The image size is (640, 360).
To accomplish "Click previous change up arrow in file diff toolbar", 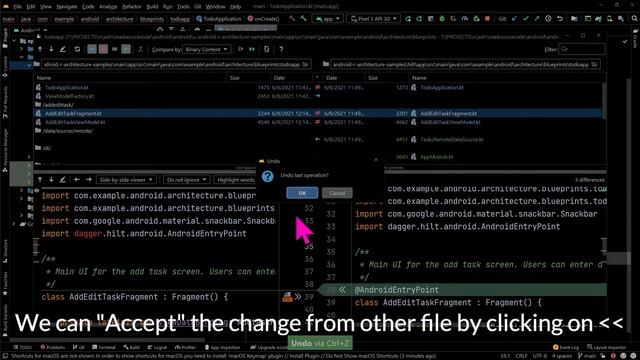I will 40,180.
